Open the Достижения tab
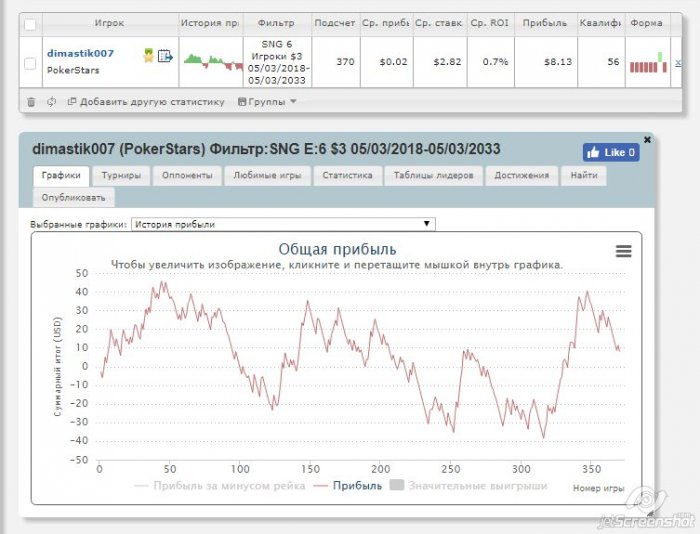The image size is (700, 534). click(521, 175)
